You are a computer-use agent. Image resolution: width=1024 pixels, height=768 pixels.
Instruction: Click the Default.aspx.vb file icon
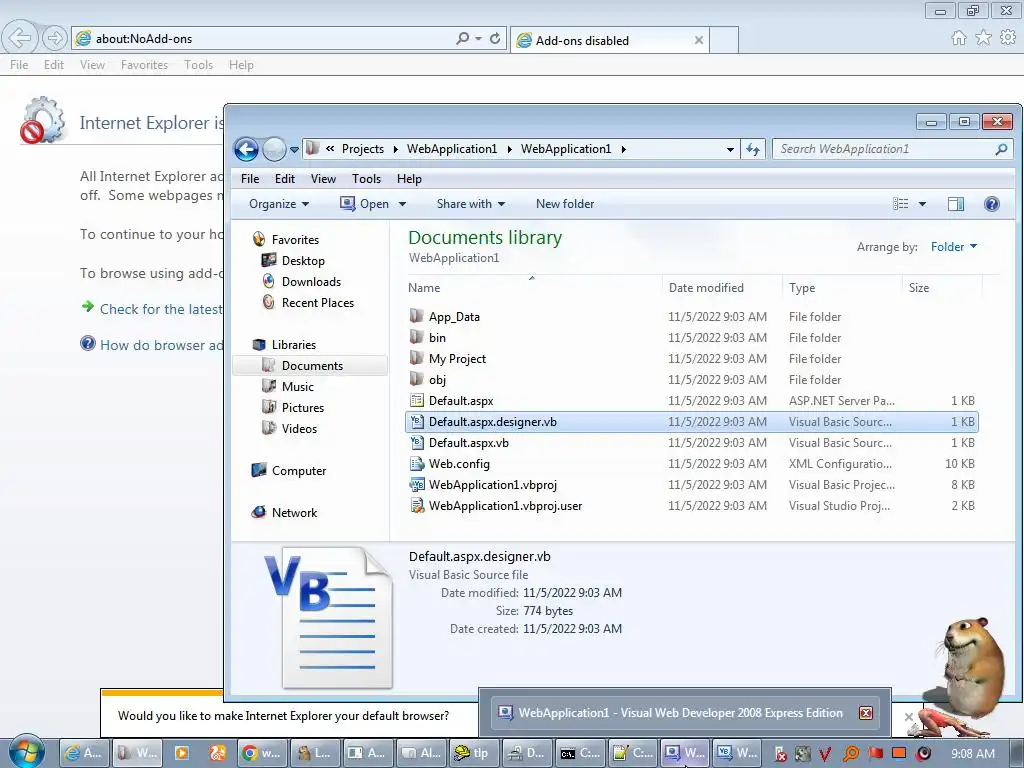(x=417, y=442)
